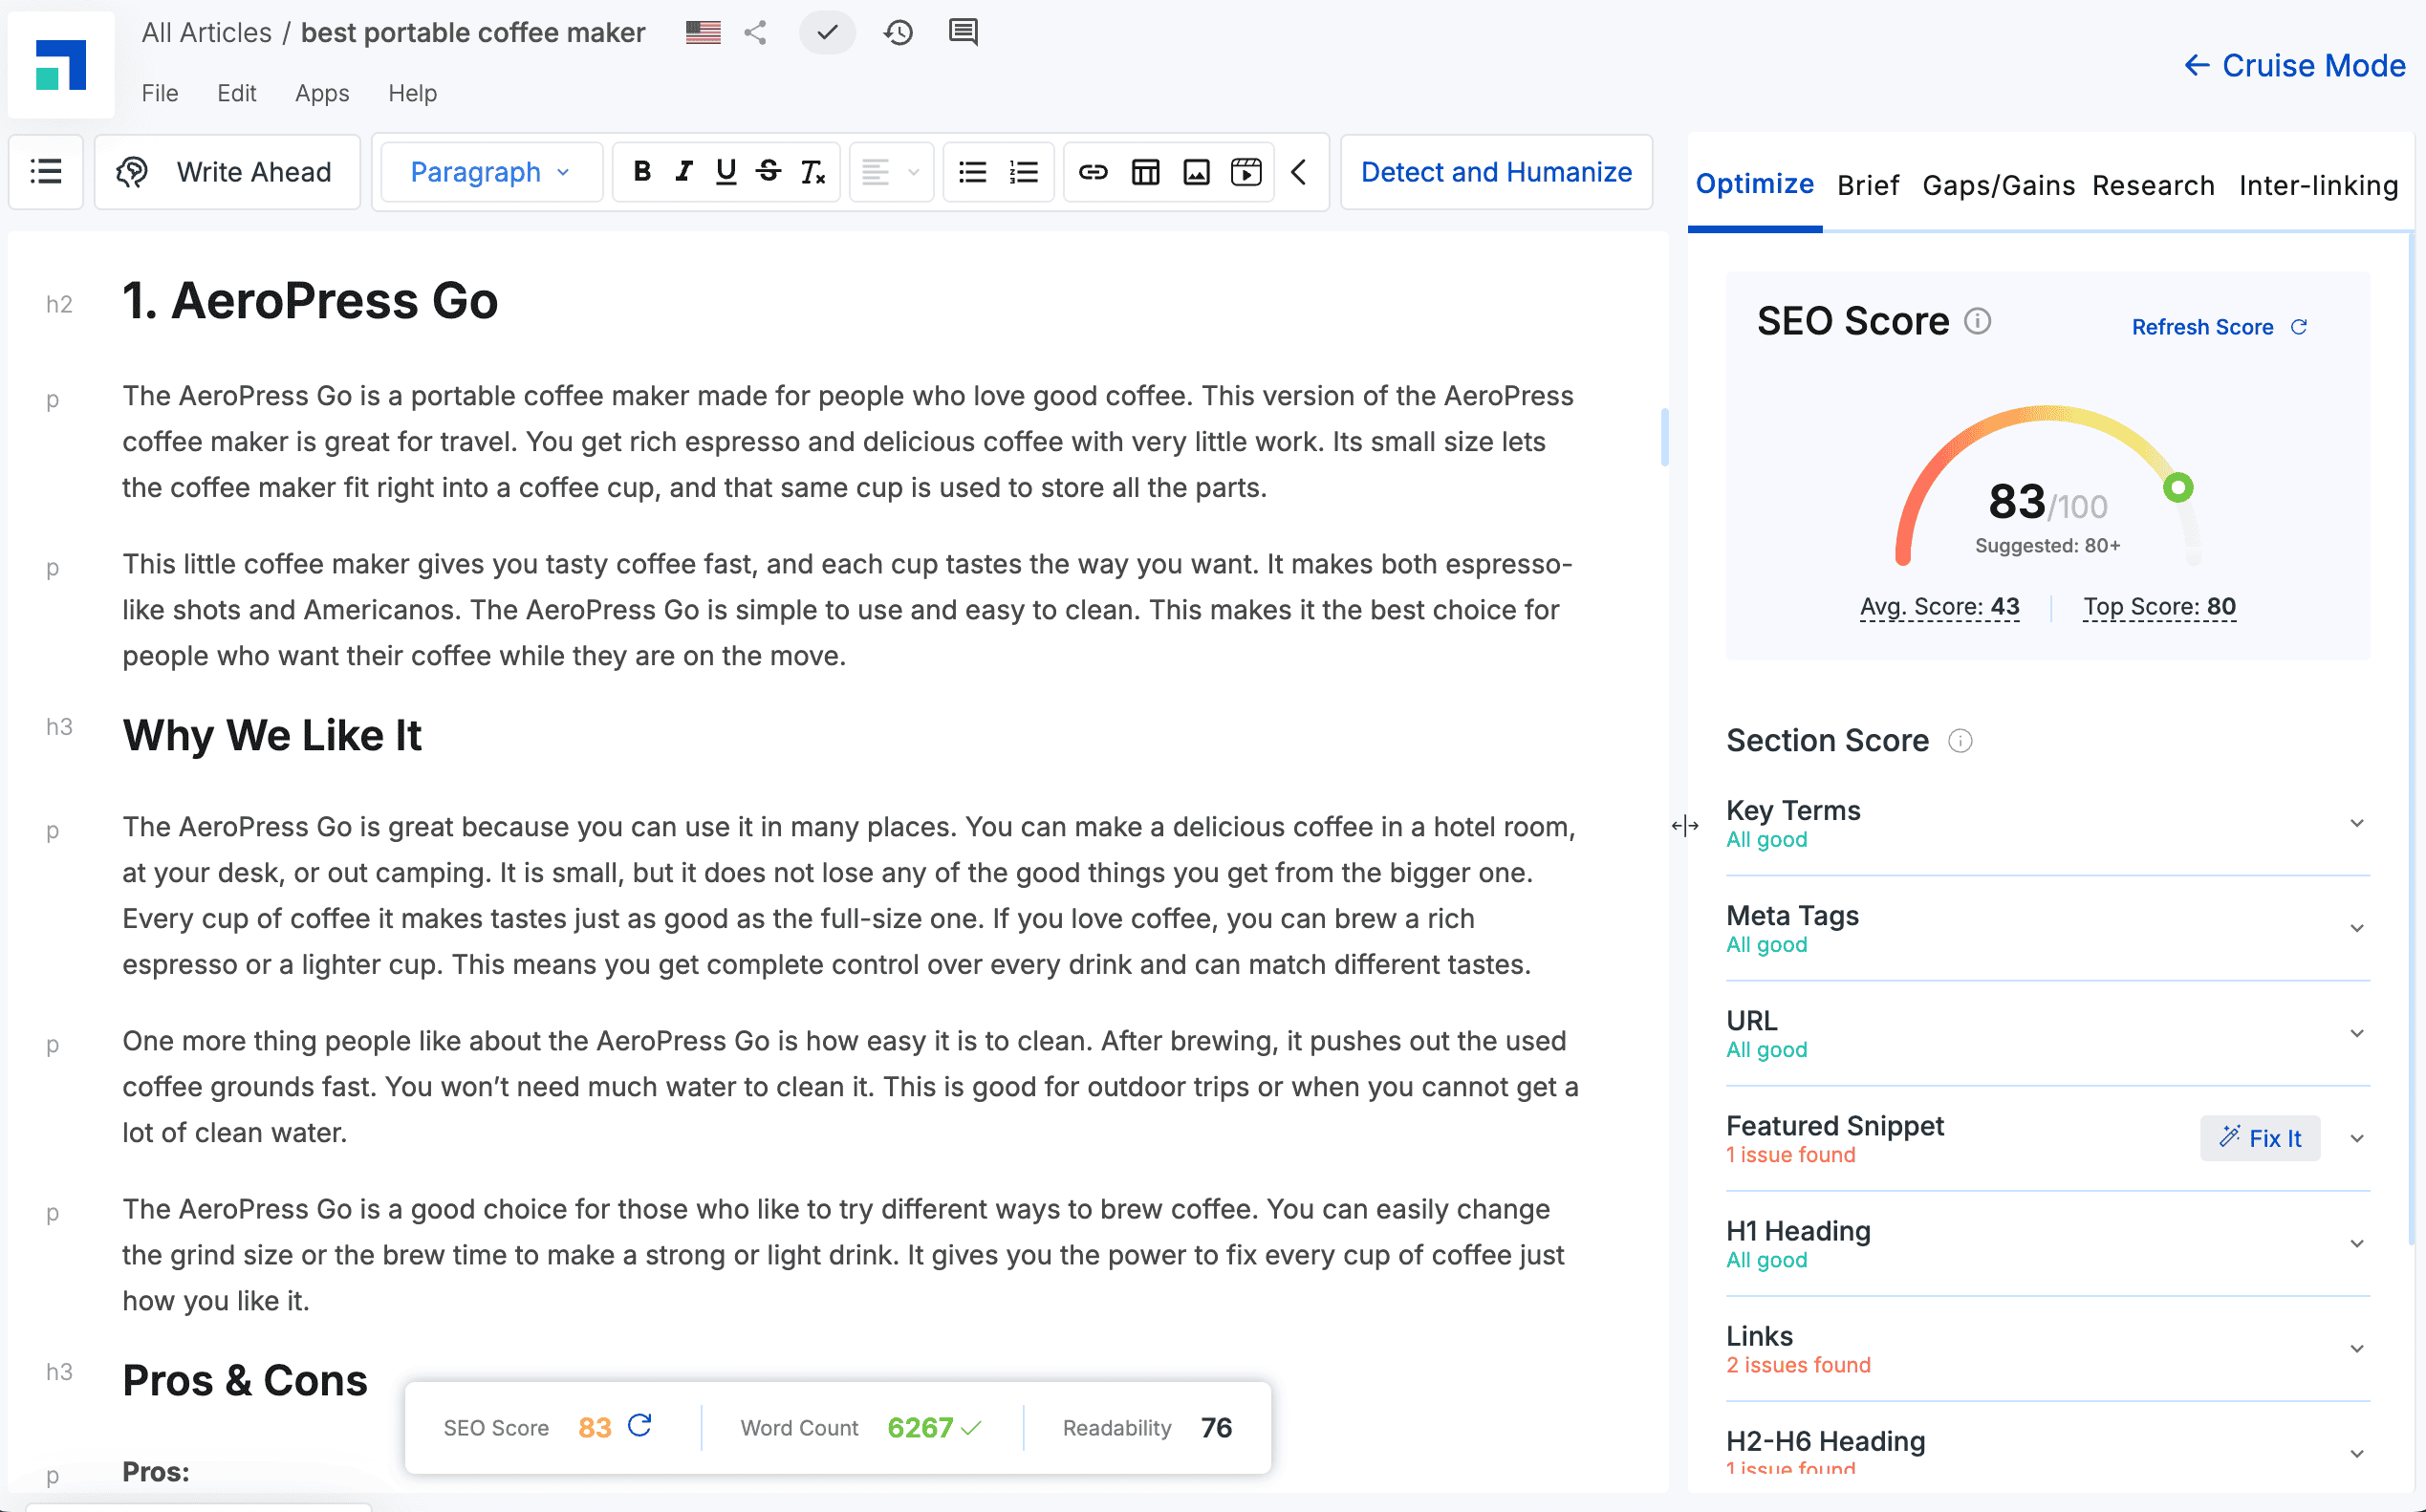Image resolution: width=2426 pixels, height=1512 pixels.
Task: Expand the URL section
Action: (2358, 1033)
